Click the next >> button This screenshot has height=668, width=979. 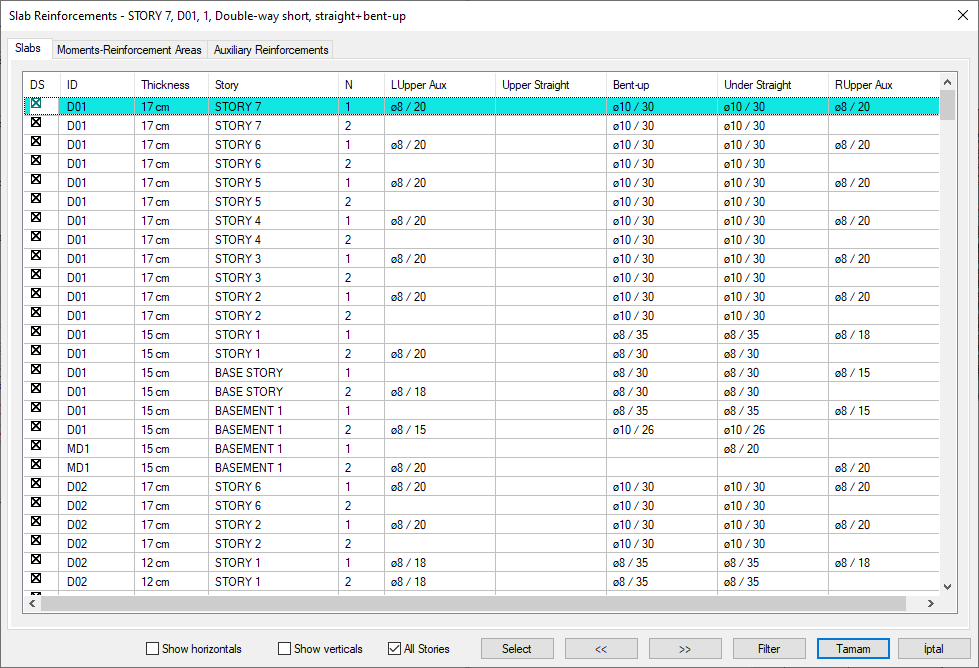(685, 649)
